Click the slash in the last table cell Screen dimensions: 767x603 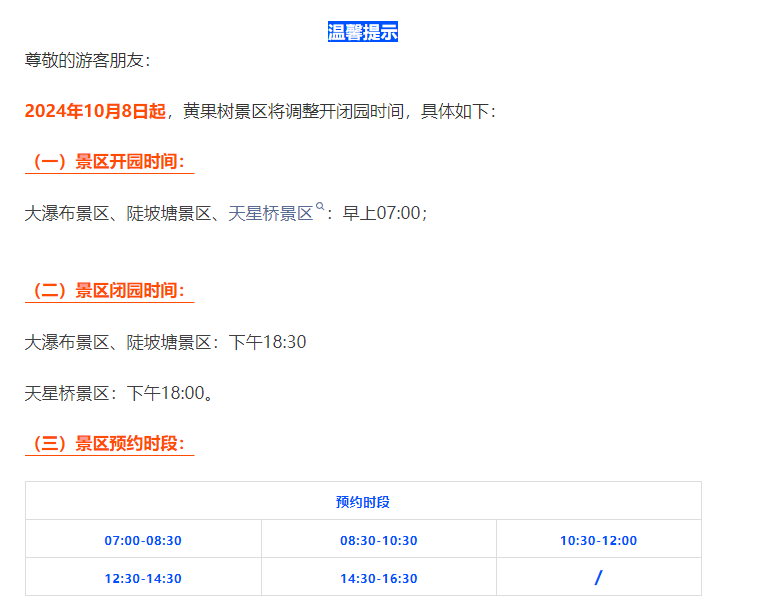pos(598,578)
